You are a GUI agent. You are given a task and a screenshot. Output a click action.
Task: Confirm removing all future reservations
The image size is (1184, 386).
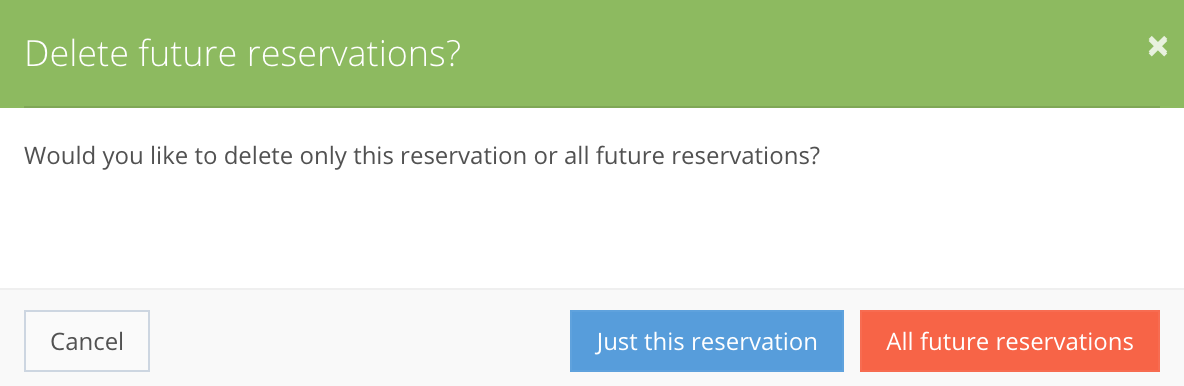pos(1010,341)
